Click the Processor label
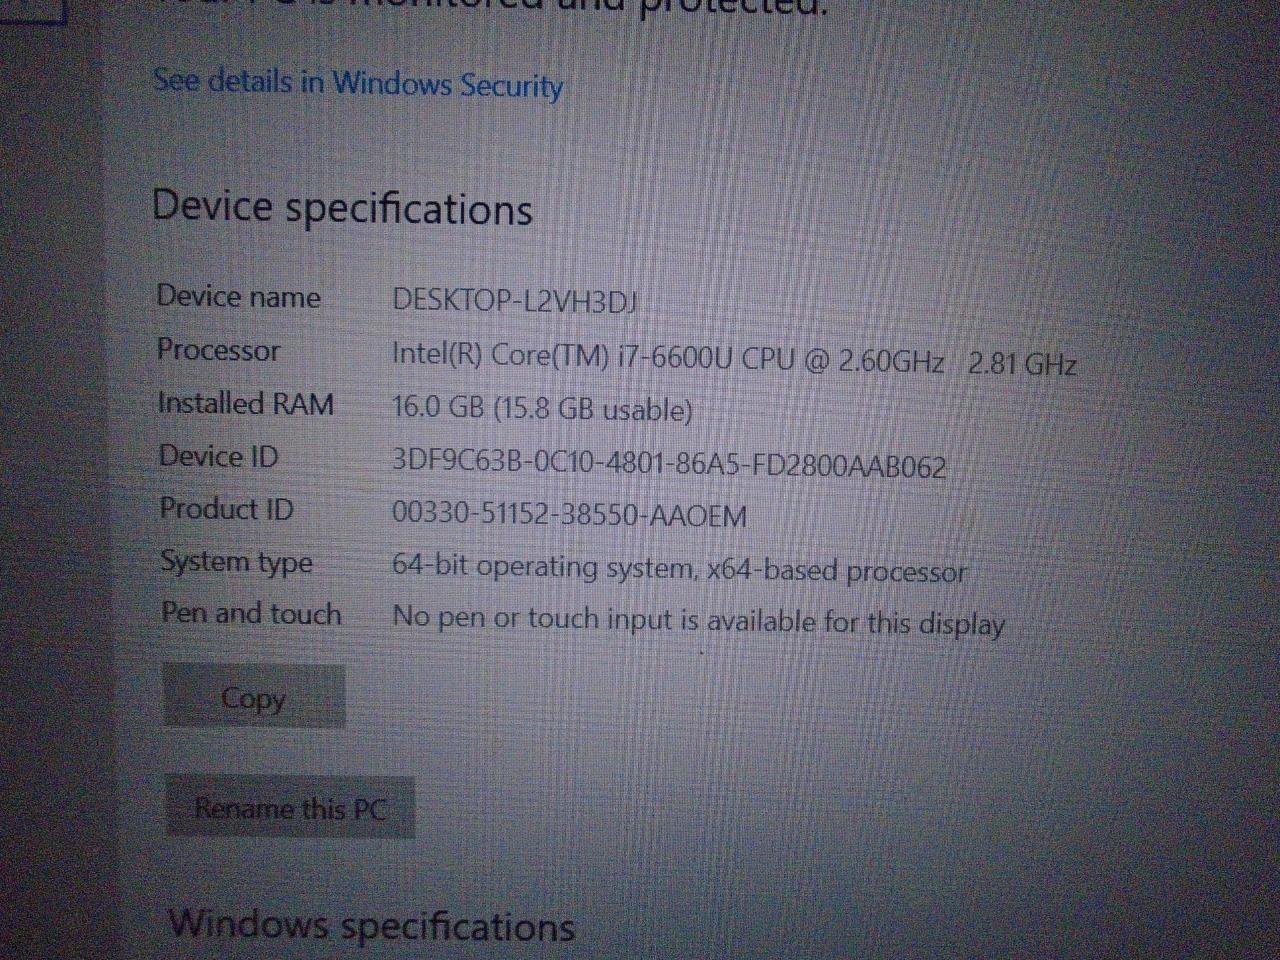This screenshot has height=960, width=1280. [x=218, y=350]
